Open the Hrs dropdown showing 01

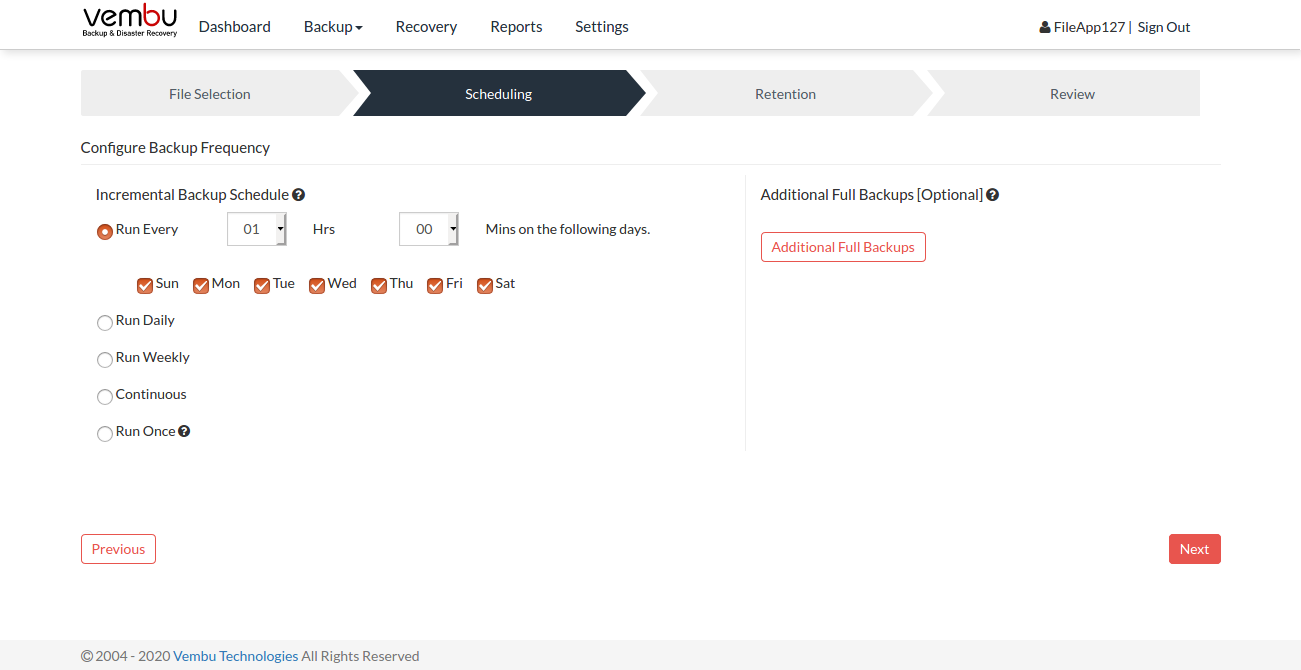[257, 229]
